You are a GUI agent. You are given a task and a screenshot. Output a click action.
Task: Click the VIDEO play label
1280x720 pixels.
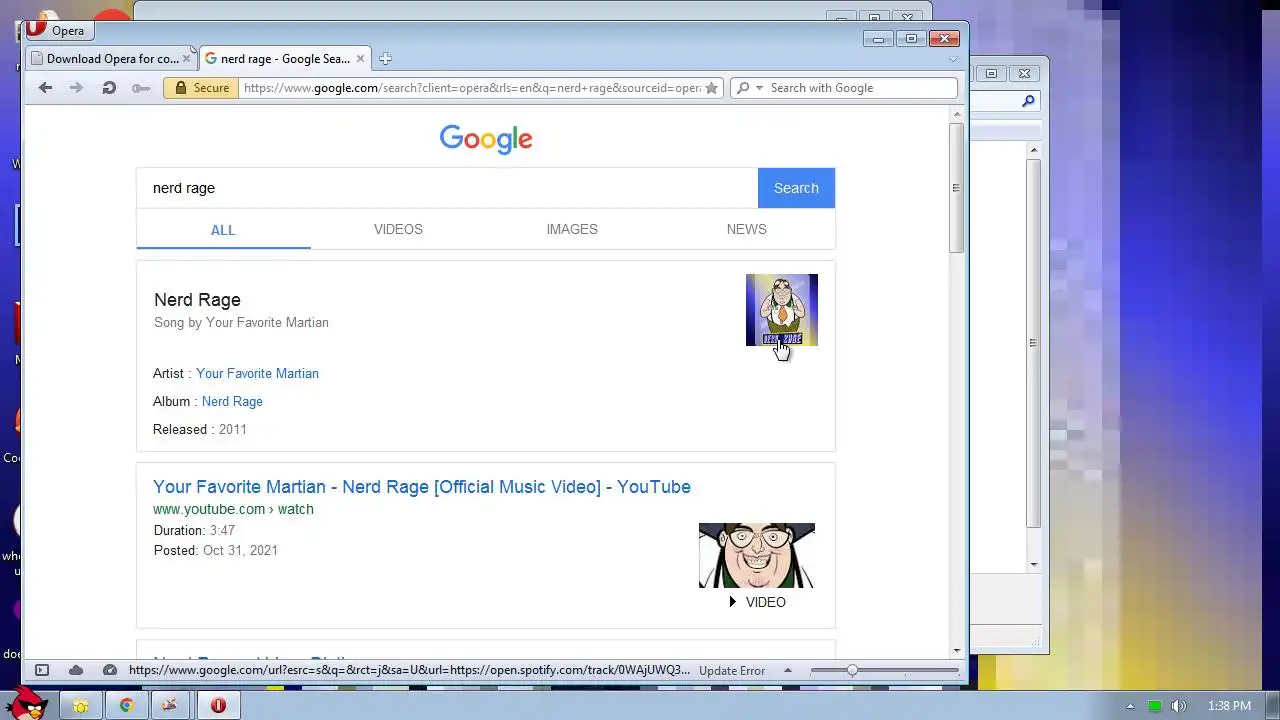pos(757,602)
